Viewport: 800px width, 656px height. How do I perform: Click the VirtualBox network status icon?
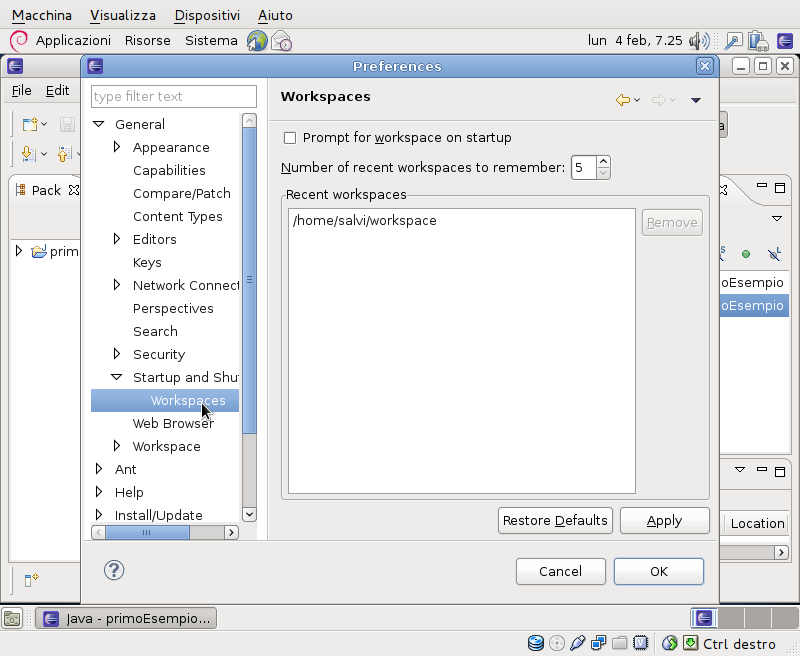coord(598,643)
